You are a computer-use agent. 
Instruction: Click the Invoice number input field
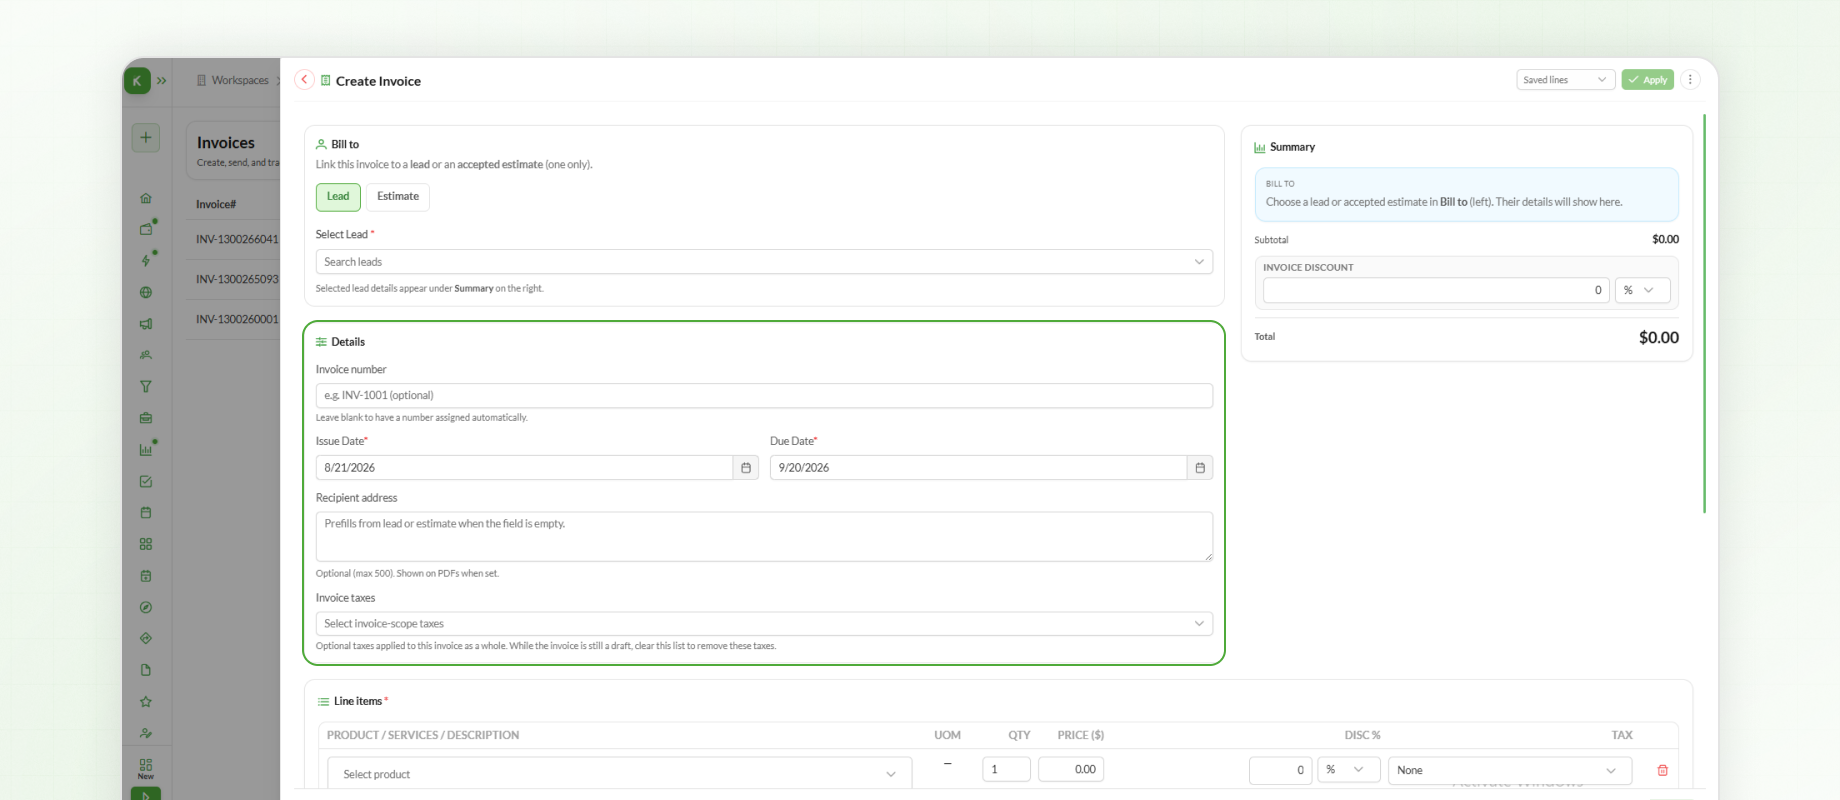coord(764,395)
